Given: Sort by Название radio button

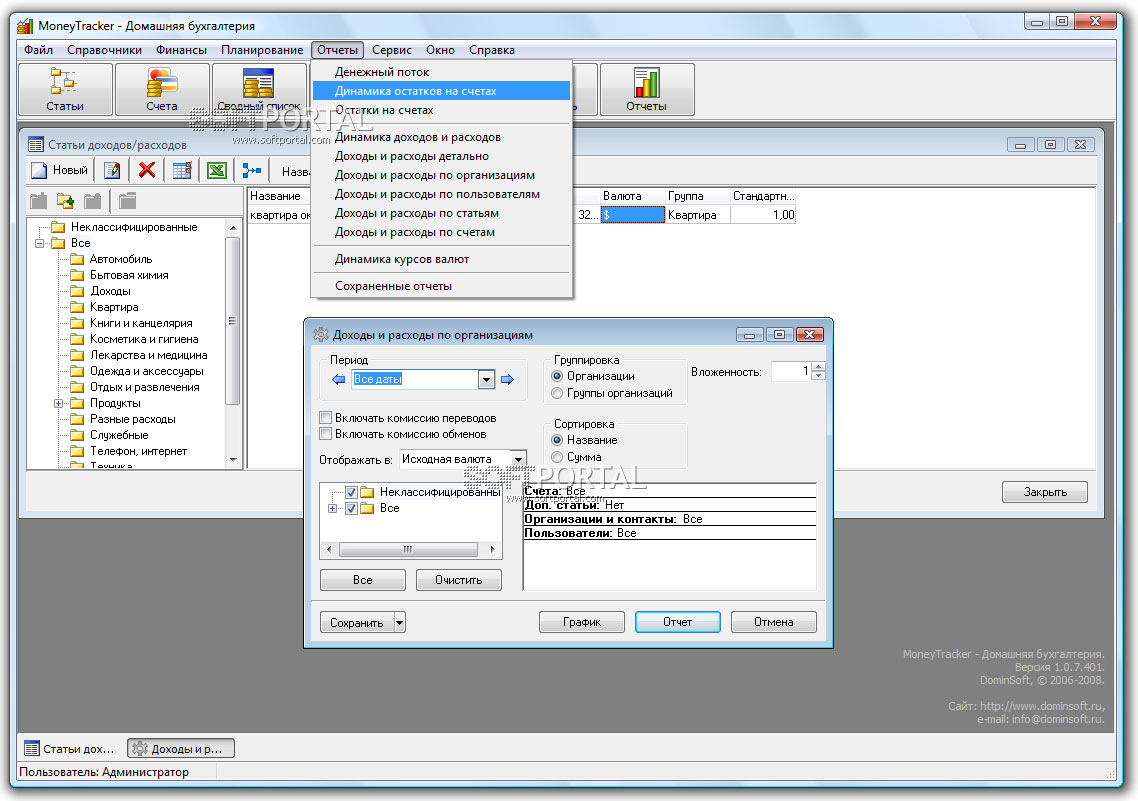Looking at the screenshot, I should coord(557,440).
